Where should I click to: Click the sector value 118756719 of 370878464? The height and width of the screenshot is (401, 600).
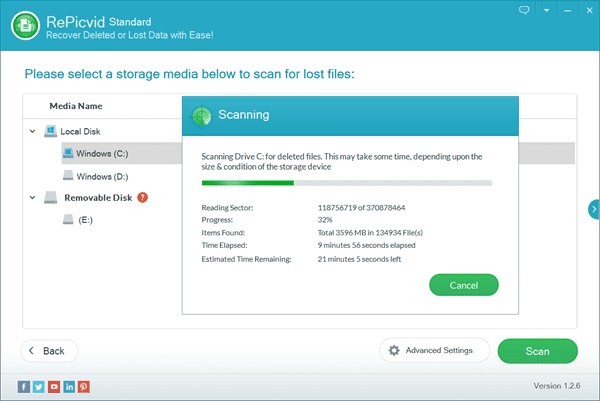[x=361, y=208]
